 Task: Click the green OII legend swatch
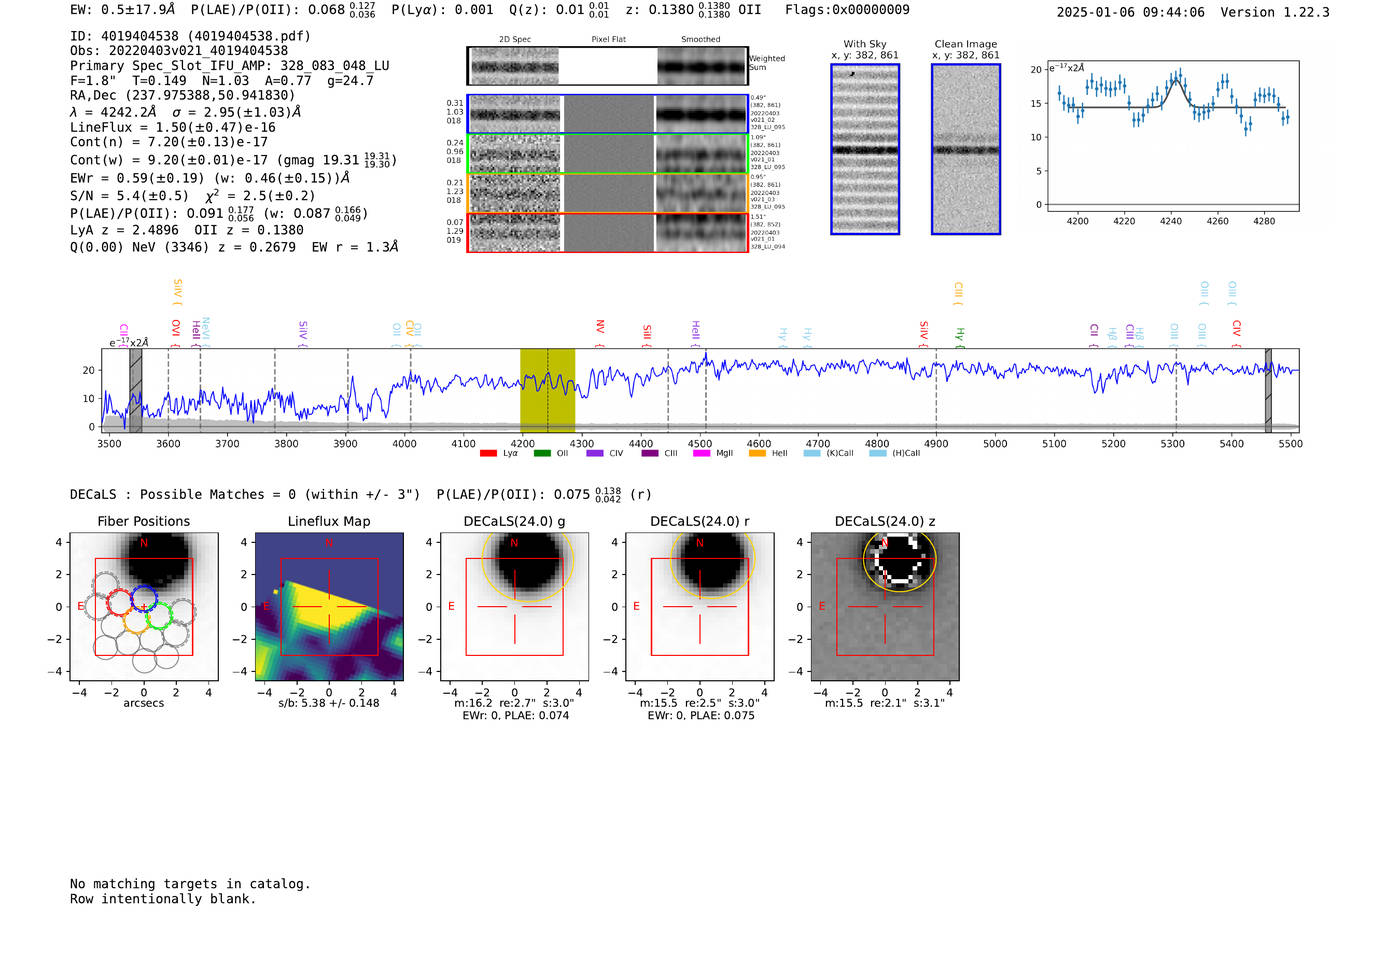tap(542, 453)
